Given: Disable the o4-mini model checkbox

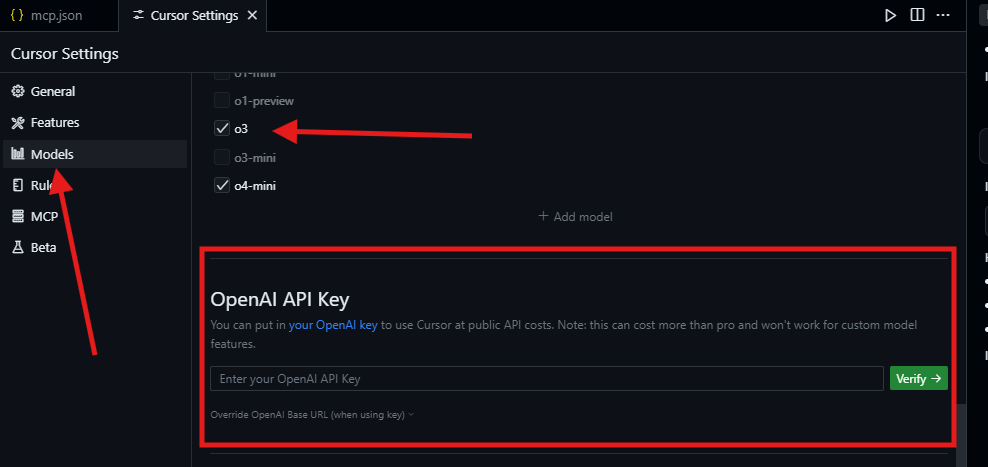Looking at the screenshot, I should 222,186.
